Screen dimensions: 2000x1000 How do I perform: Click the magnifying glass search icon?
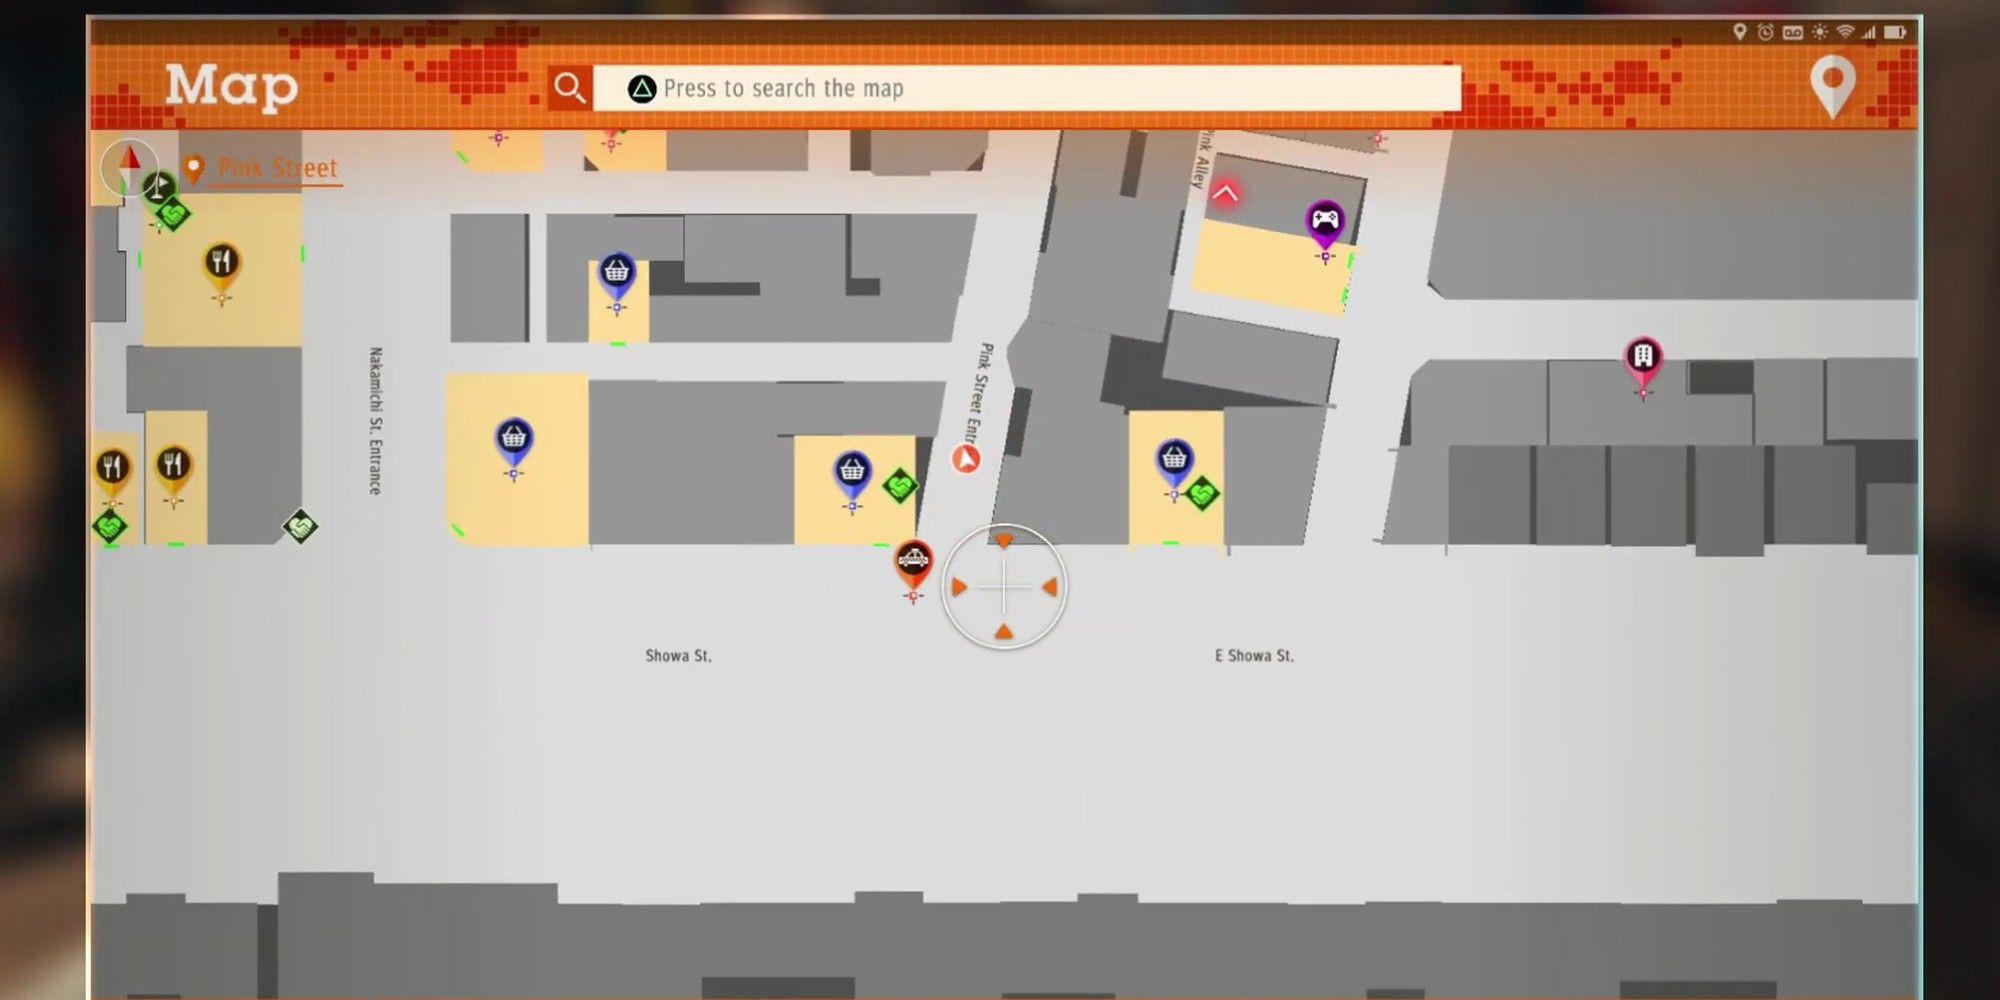pyautogui.click(x=569, y=88)
